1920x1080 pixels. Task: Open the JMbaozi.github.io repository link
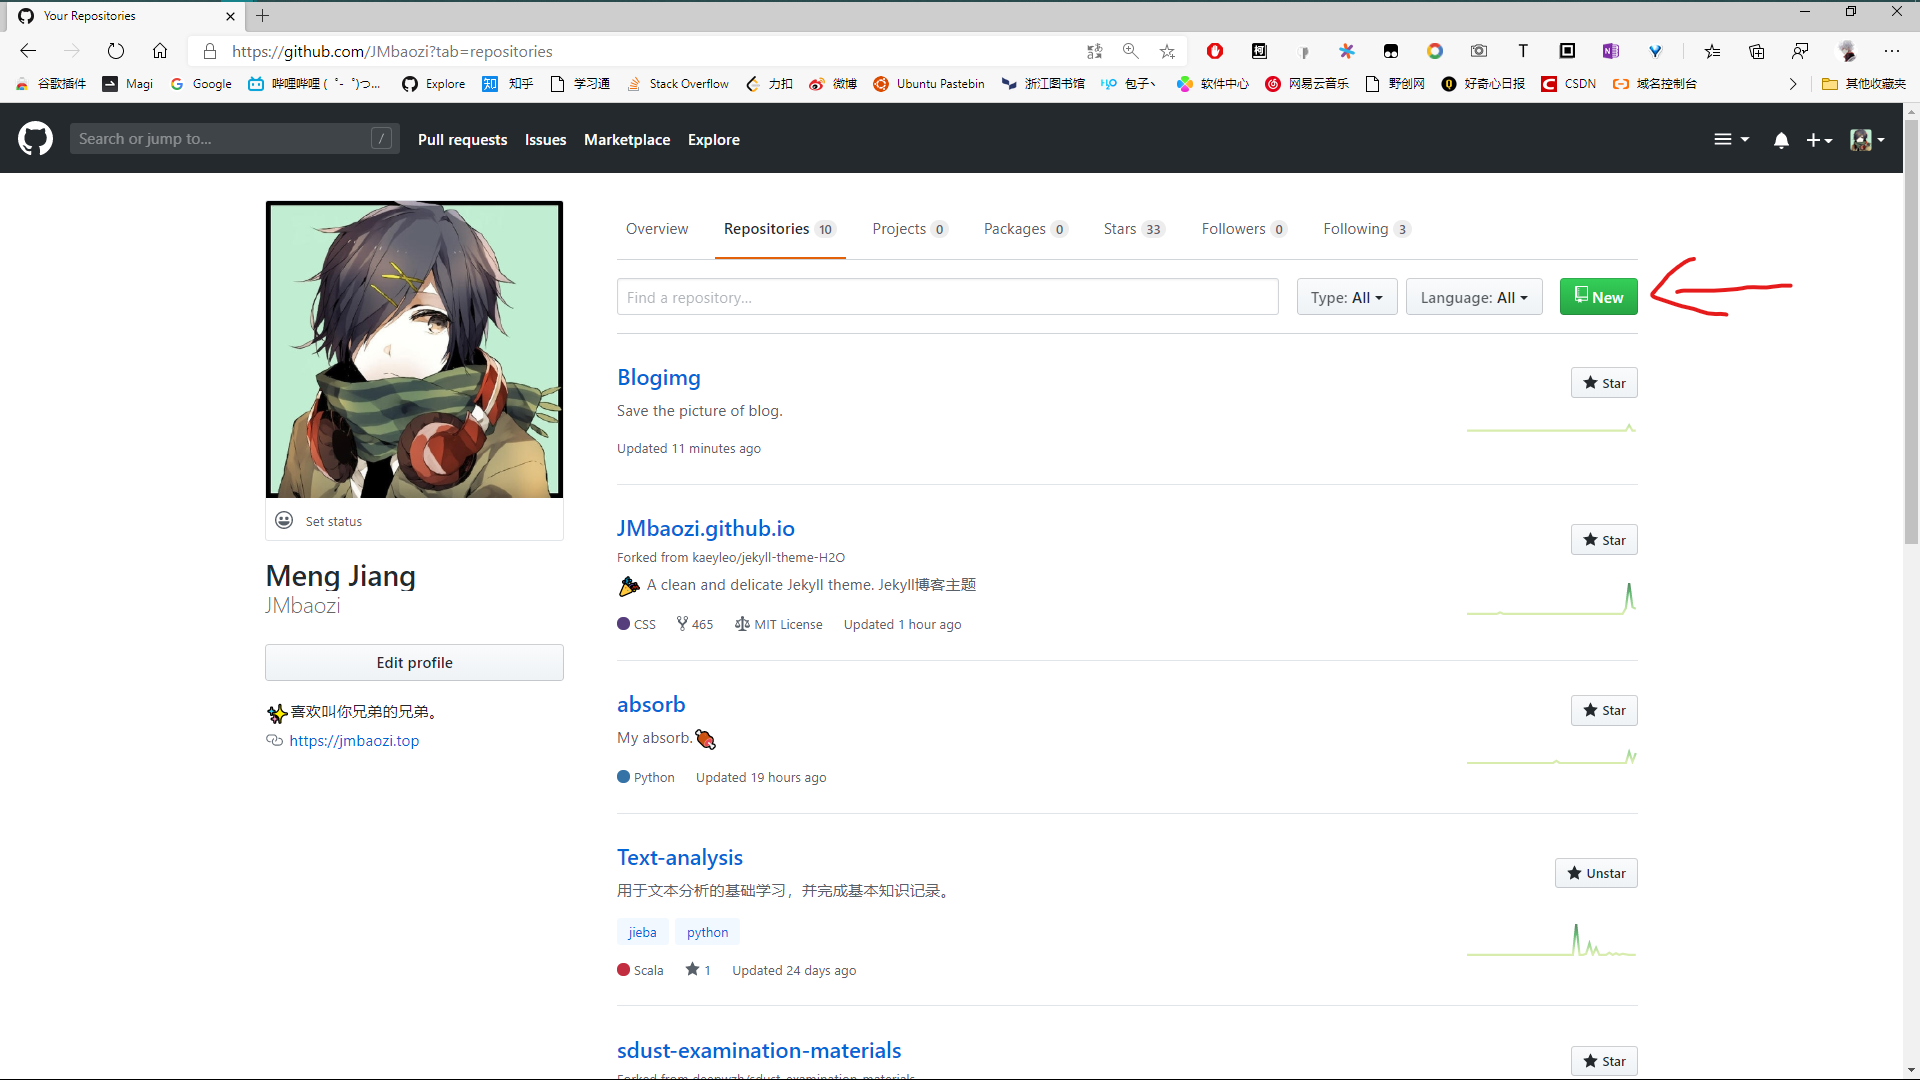[x=705, y=528]
